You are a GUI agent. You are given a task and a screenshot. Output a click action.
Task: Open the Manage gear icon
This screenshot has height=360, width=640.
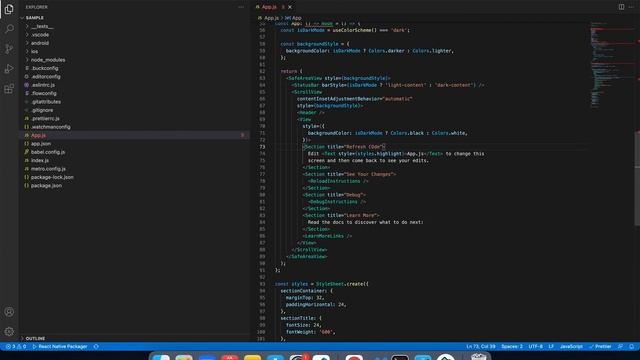(x=9, y=331)
